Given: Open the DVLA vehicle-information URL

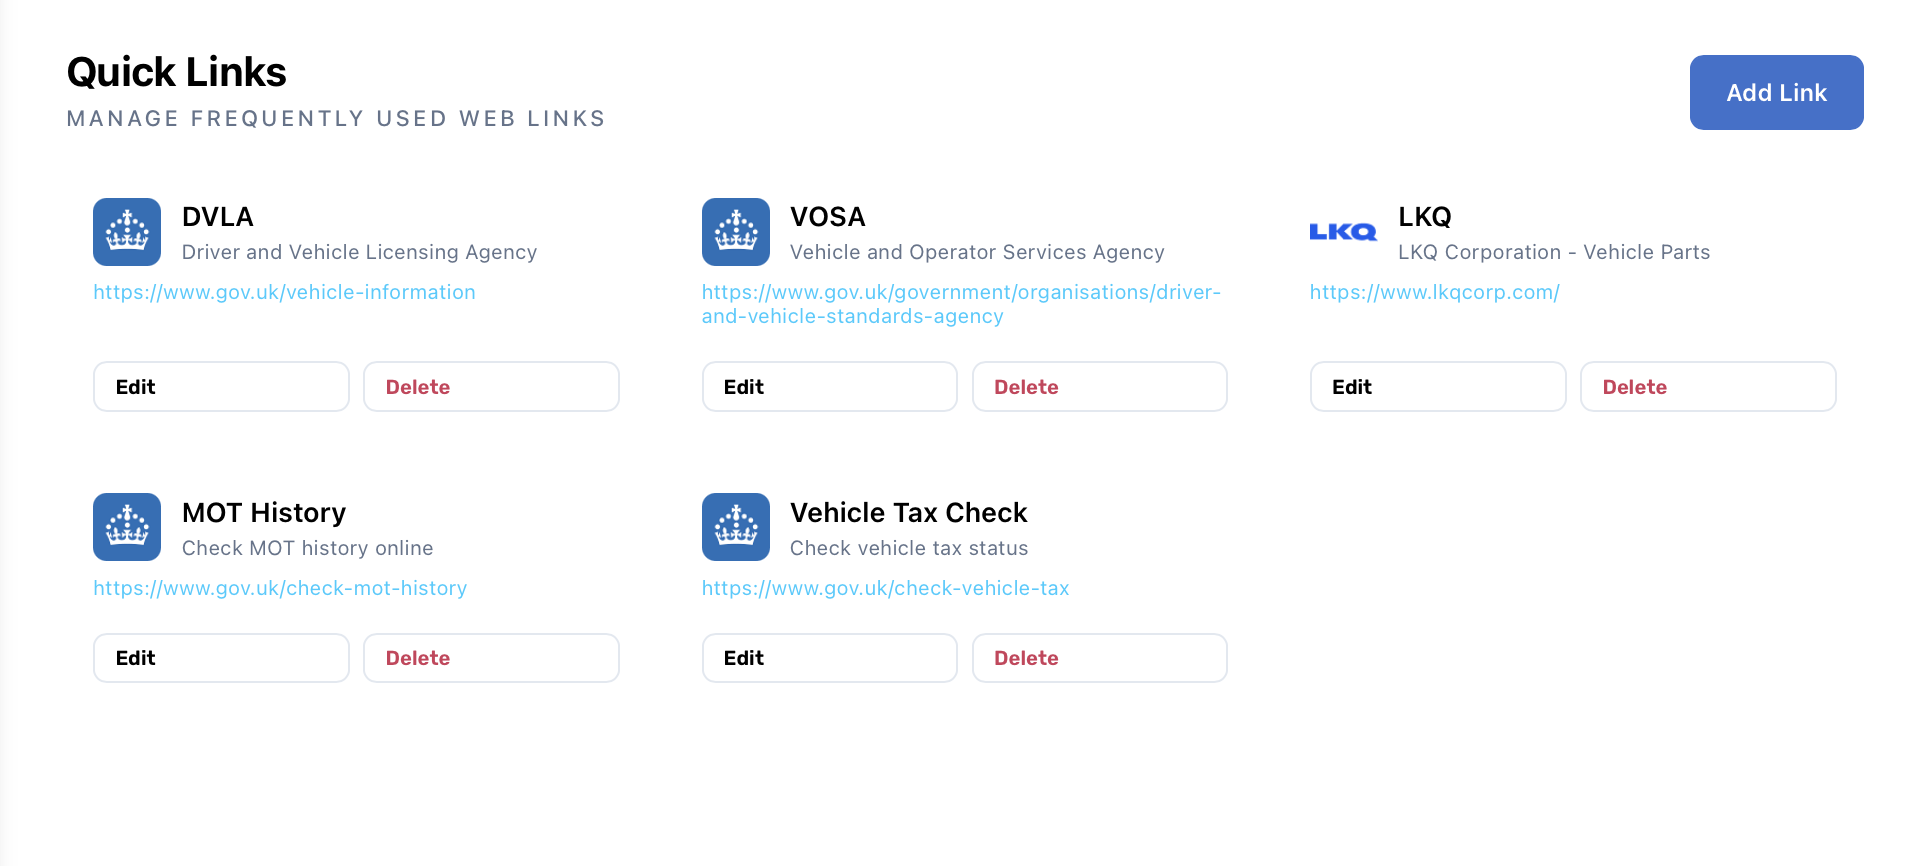Looking at the screenshot, I should [284, 292].
